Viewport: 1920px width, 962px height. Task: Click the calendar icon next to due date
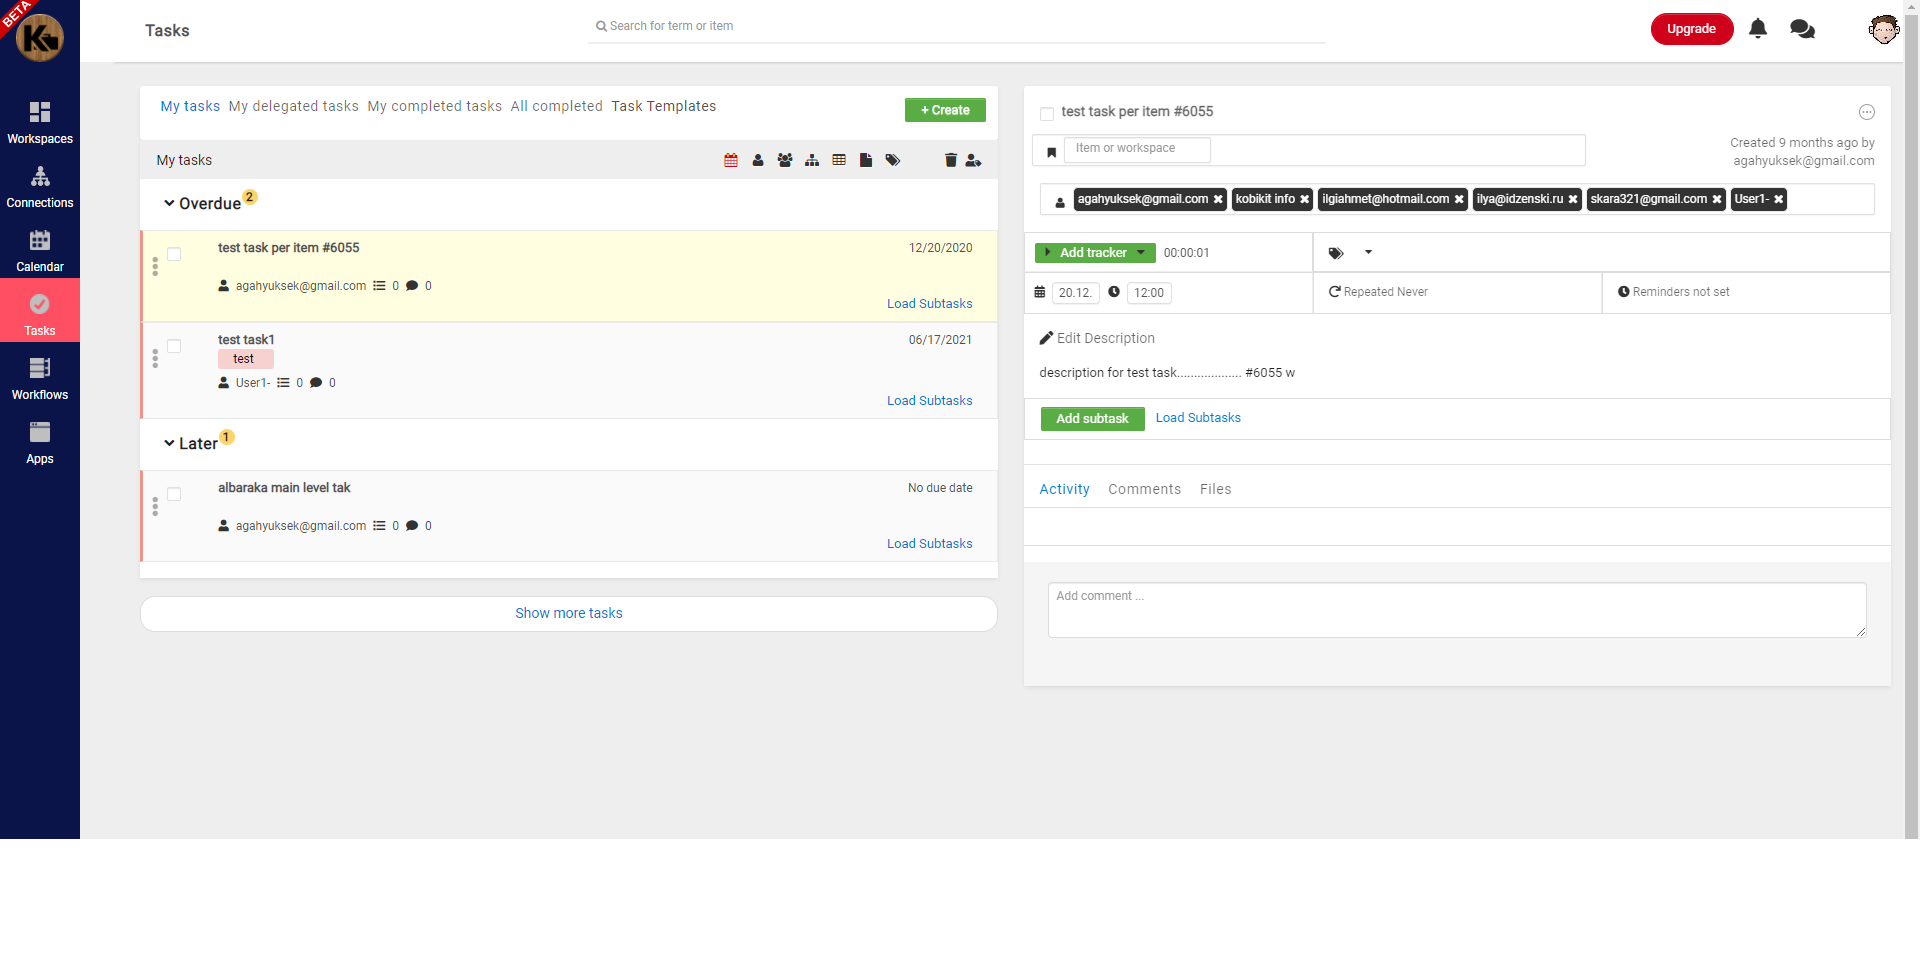tap(1040, 292)
